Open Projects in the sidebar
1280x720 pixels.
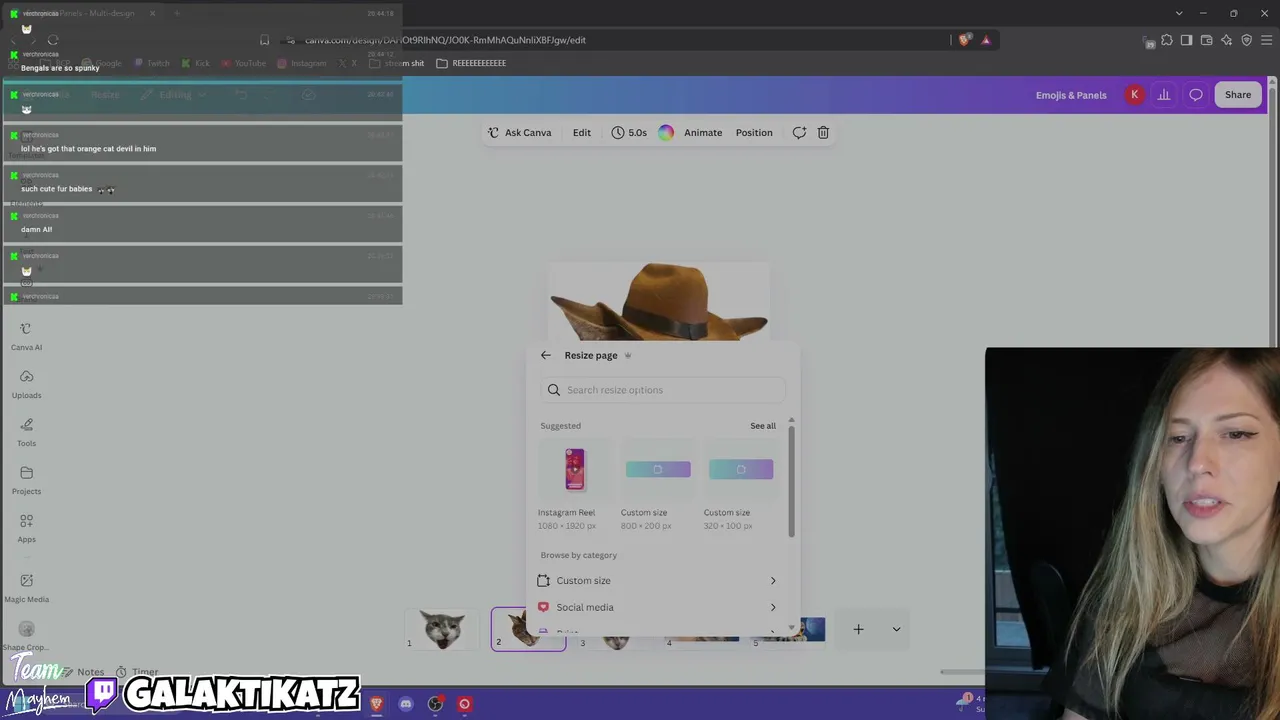(x=26, y=481)
